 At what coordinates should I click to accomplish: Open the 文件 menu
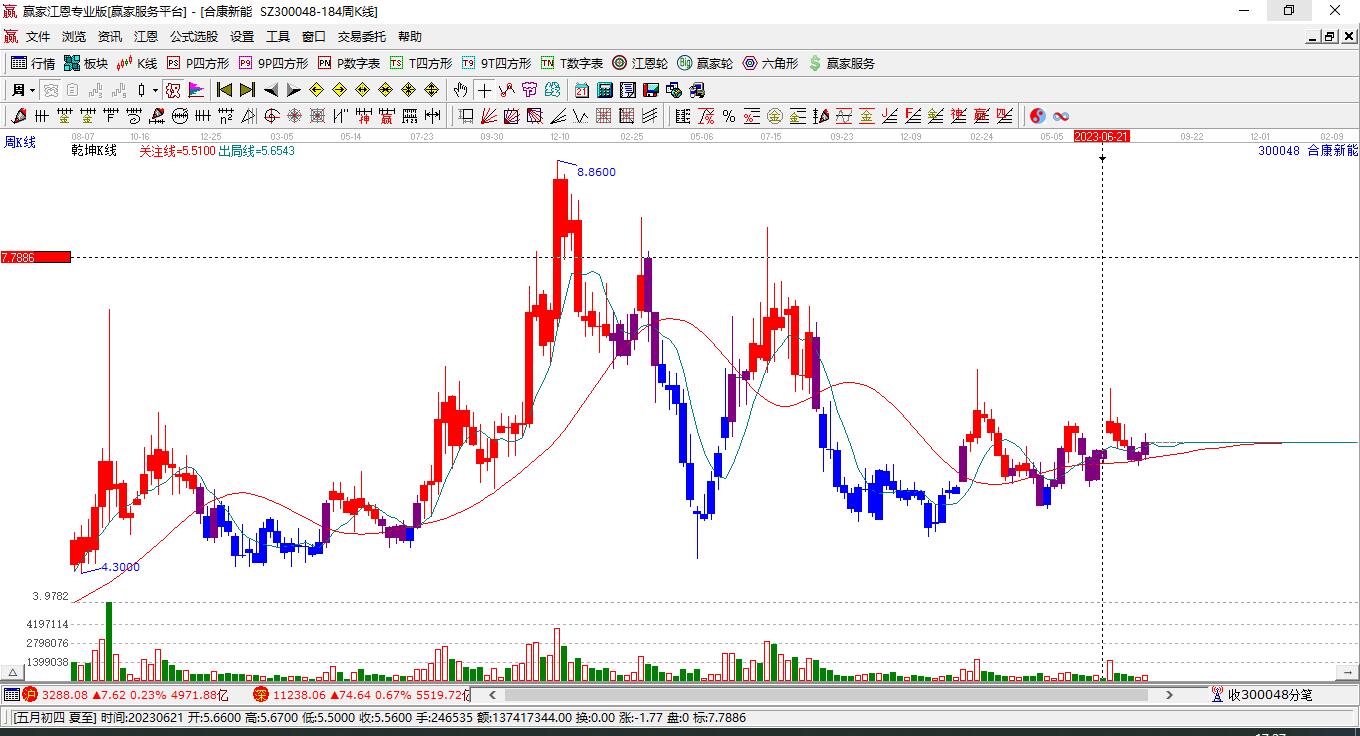38,37
